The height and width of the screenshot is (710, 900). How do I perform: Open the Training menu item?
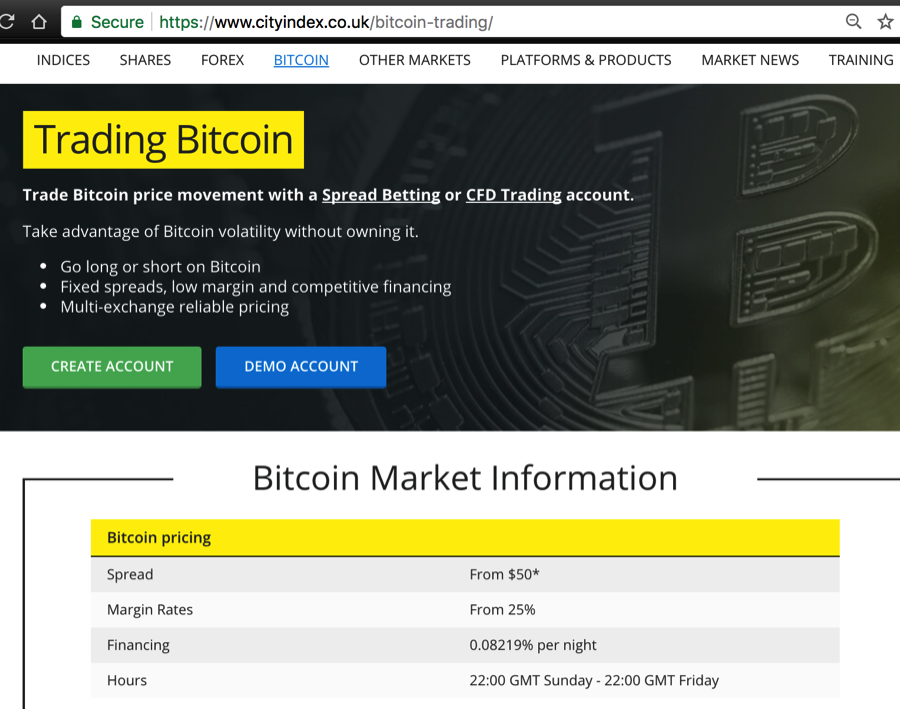(861, 60)
